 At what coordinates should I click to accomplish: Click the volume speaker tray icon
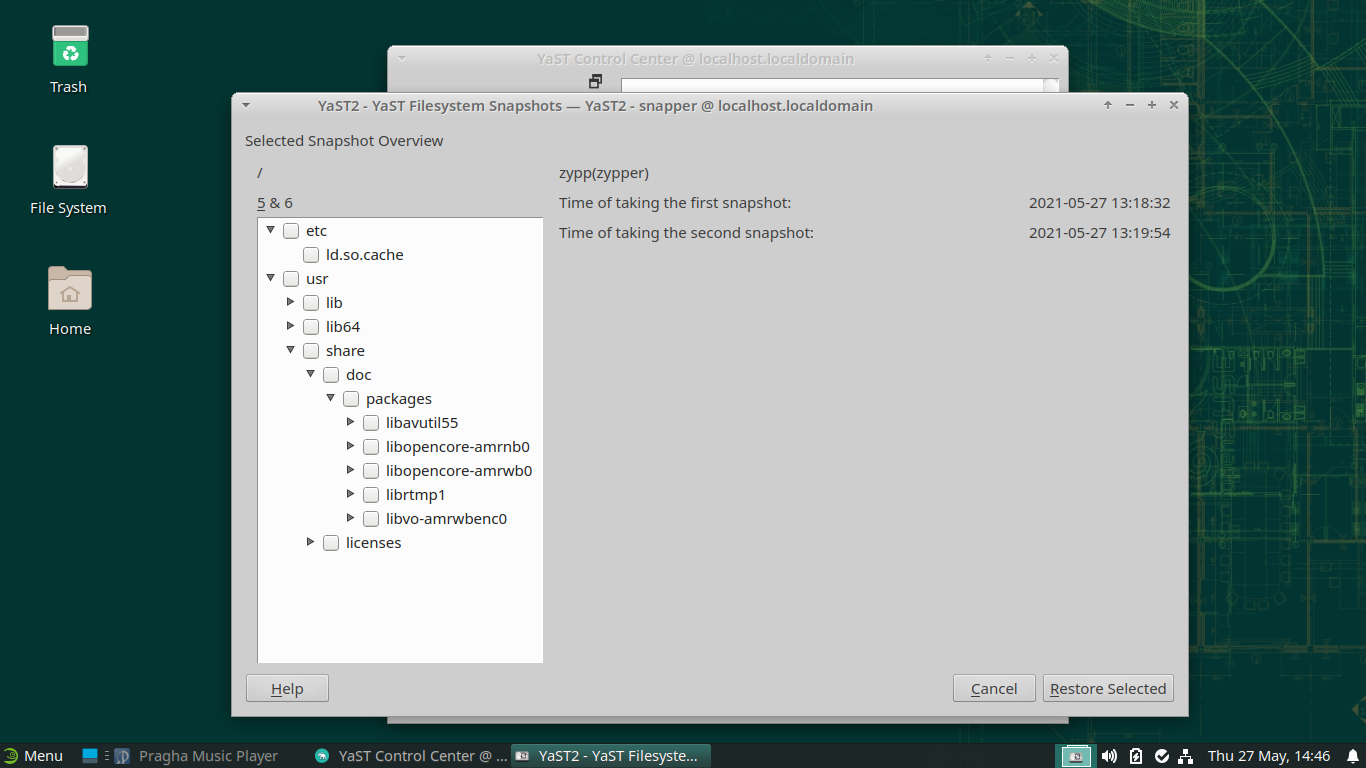pos(1109,756)
